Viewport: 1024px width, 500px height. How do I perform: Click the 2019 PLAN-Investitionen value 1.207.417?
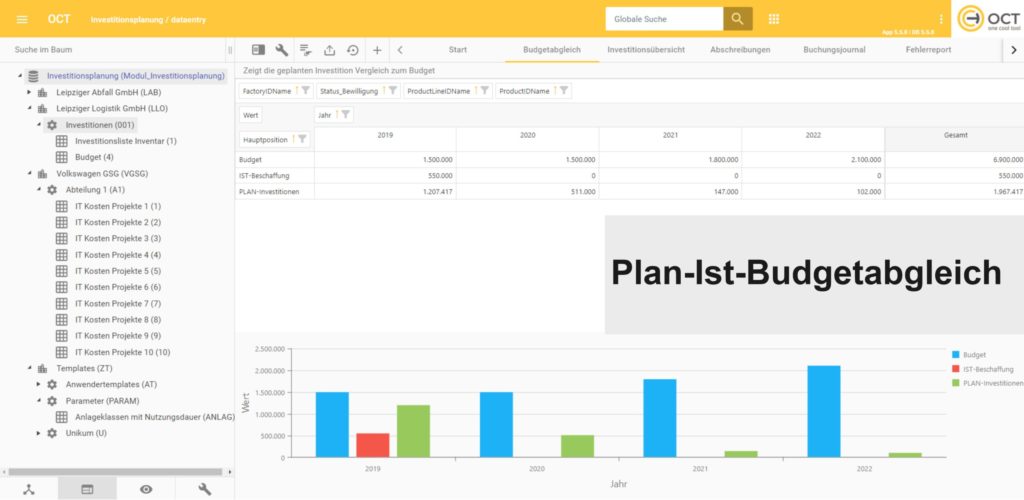point(436,192)
